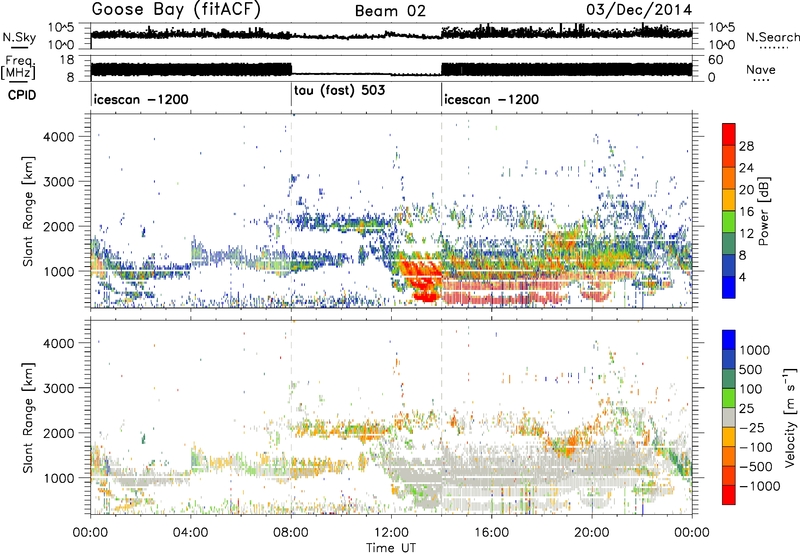The height and width of the screenshot is (554, 800).
Task: Click the velocity color bar "-100" value
Action: 756,447
